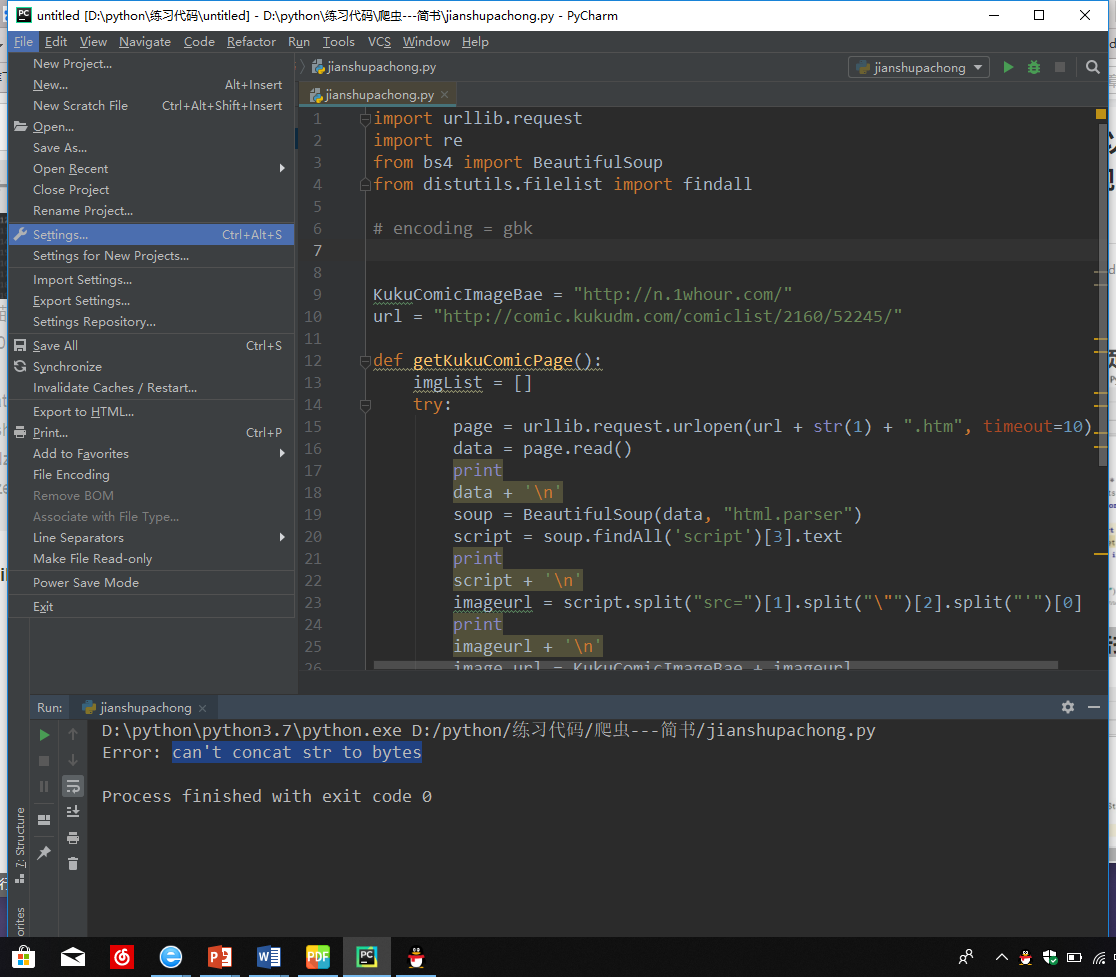Jump down the stack trace arrow
Viewport: 1116px width, 977px height.
tap(73, 760)
